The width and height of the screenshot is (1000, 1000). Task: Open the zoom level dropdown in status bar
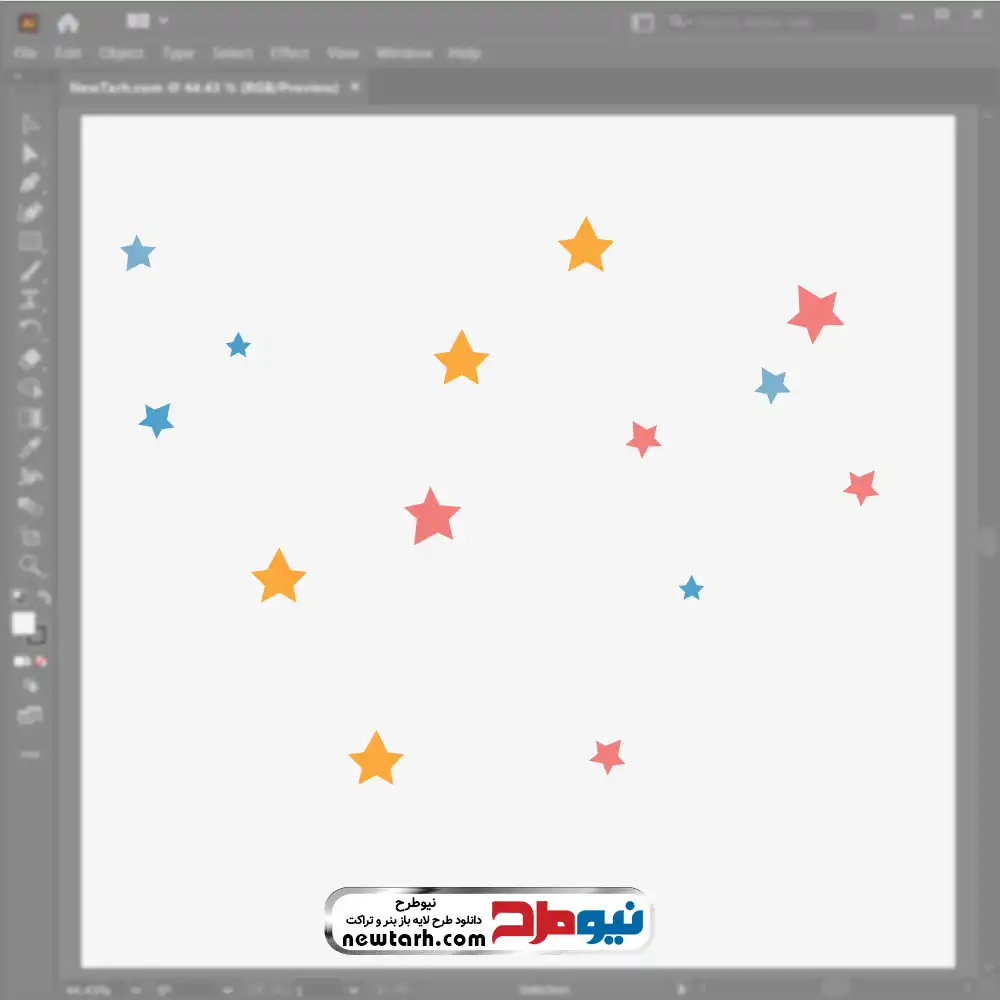pyautogui.click(x=135, y=990)
